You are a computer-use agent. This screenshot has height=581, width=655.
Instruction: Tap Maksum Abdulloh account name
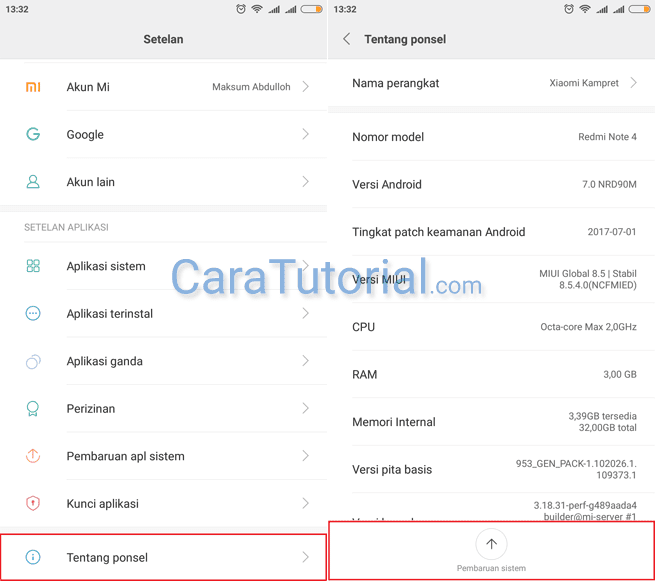click(251, 87)
